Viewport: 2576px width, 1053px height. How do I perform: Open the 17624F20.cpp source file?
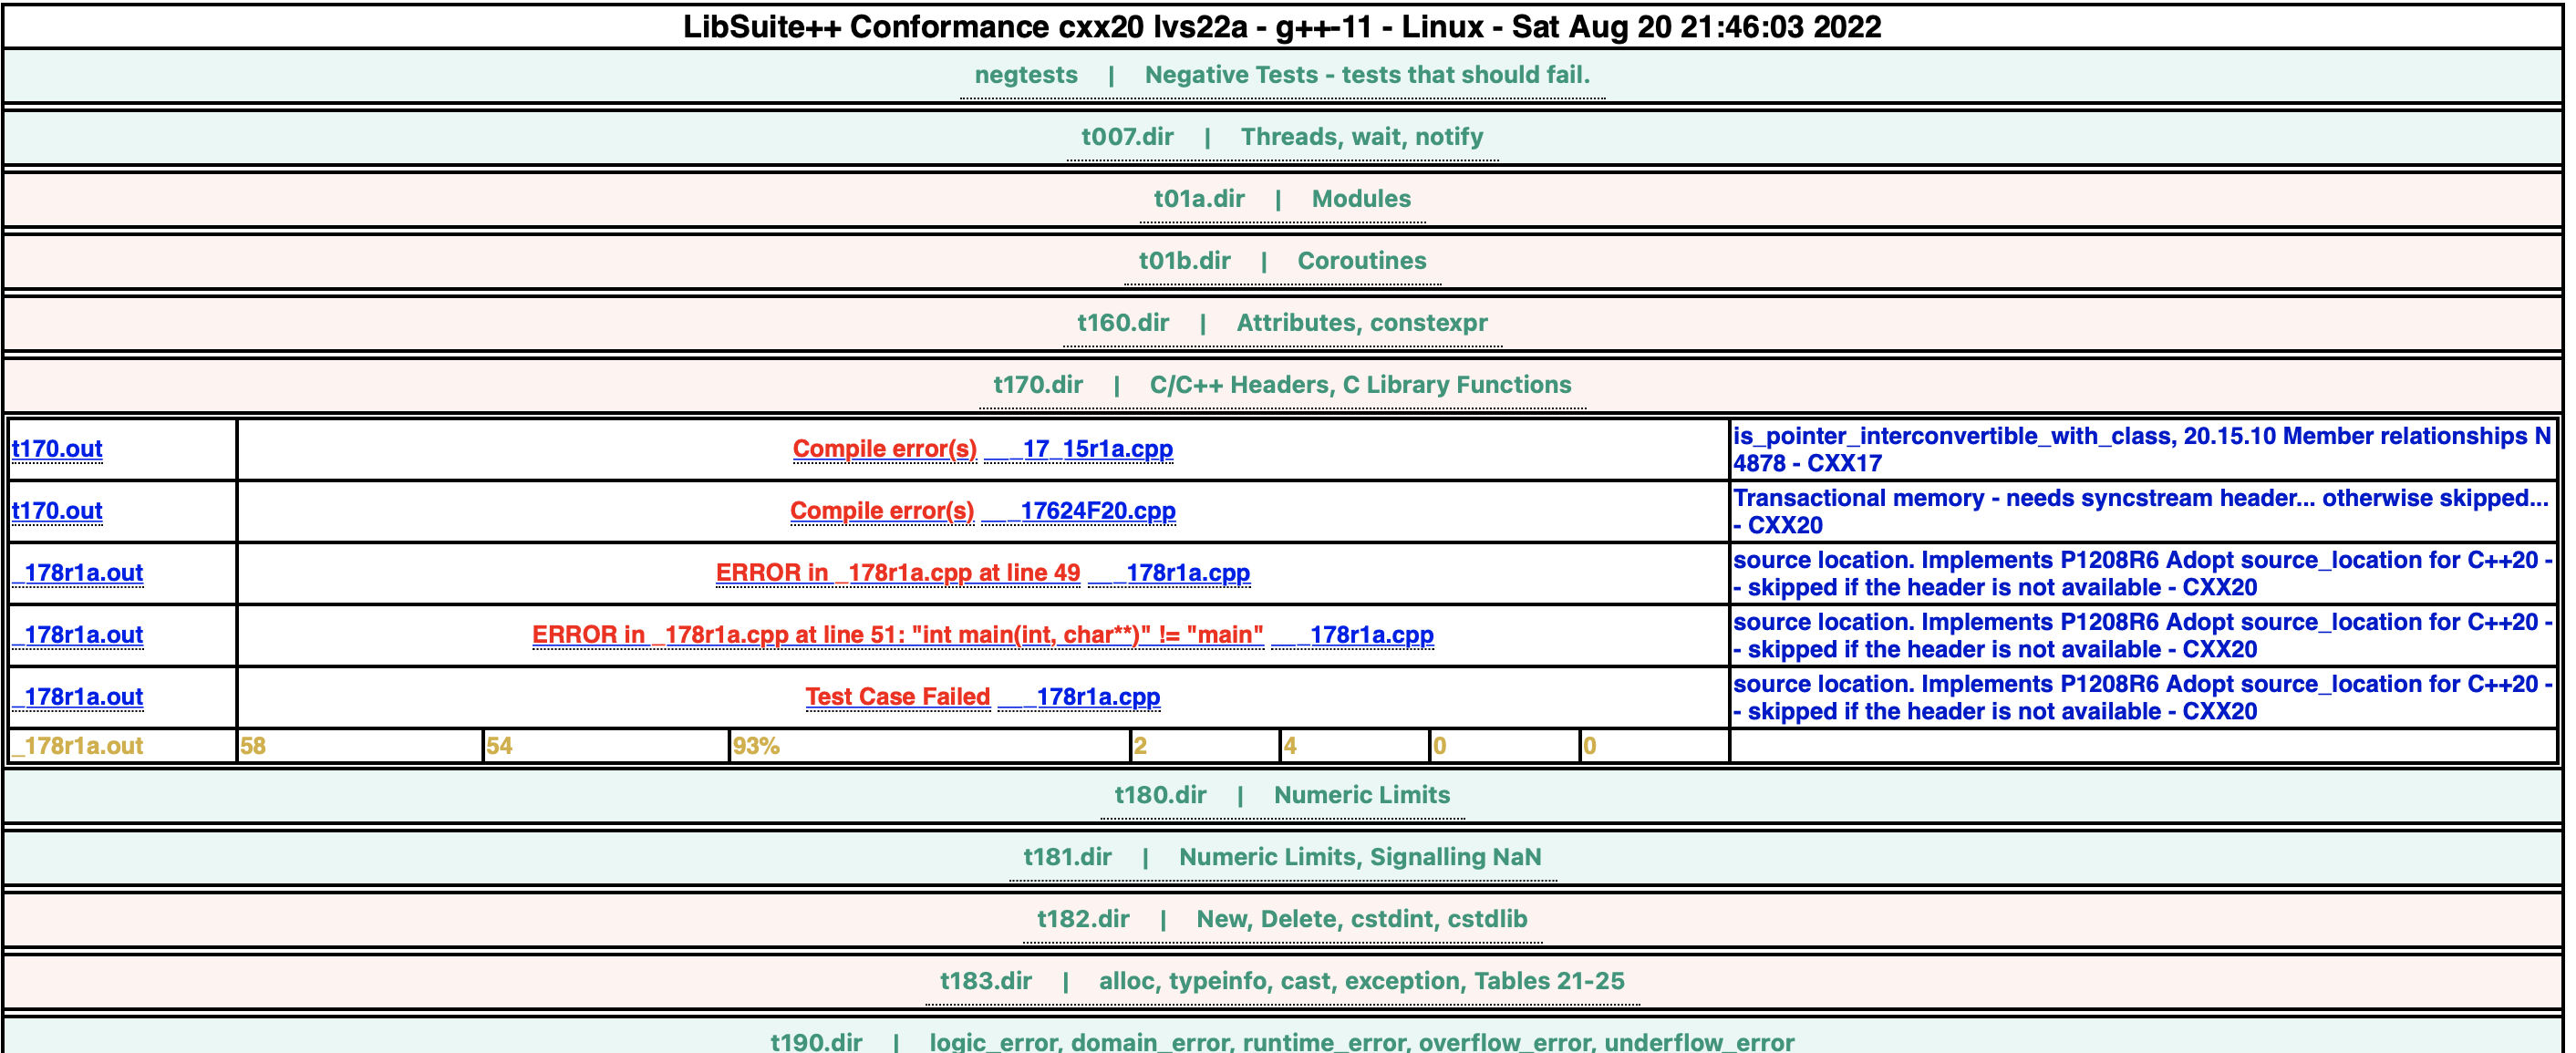pos(1097,511)
